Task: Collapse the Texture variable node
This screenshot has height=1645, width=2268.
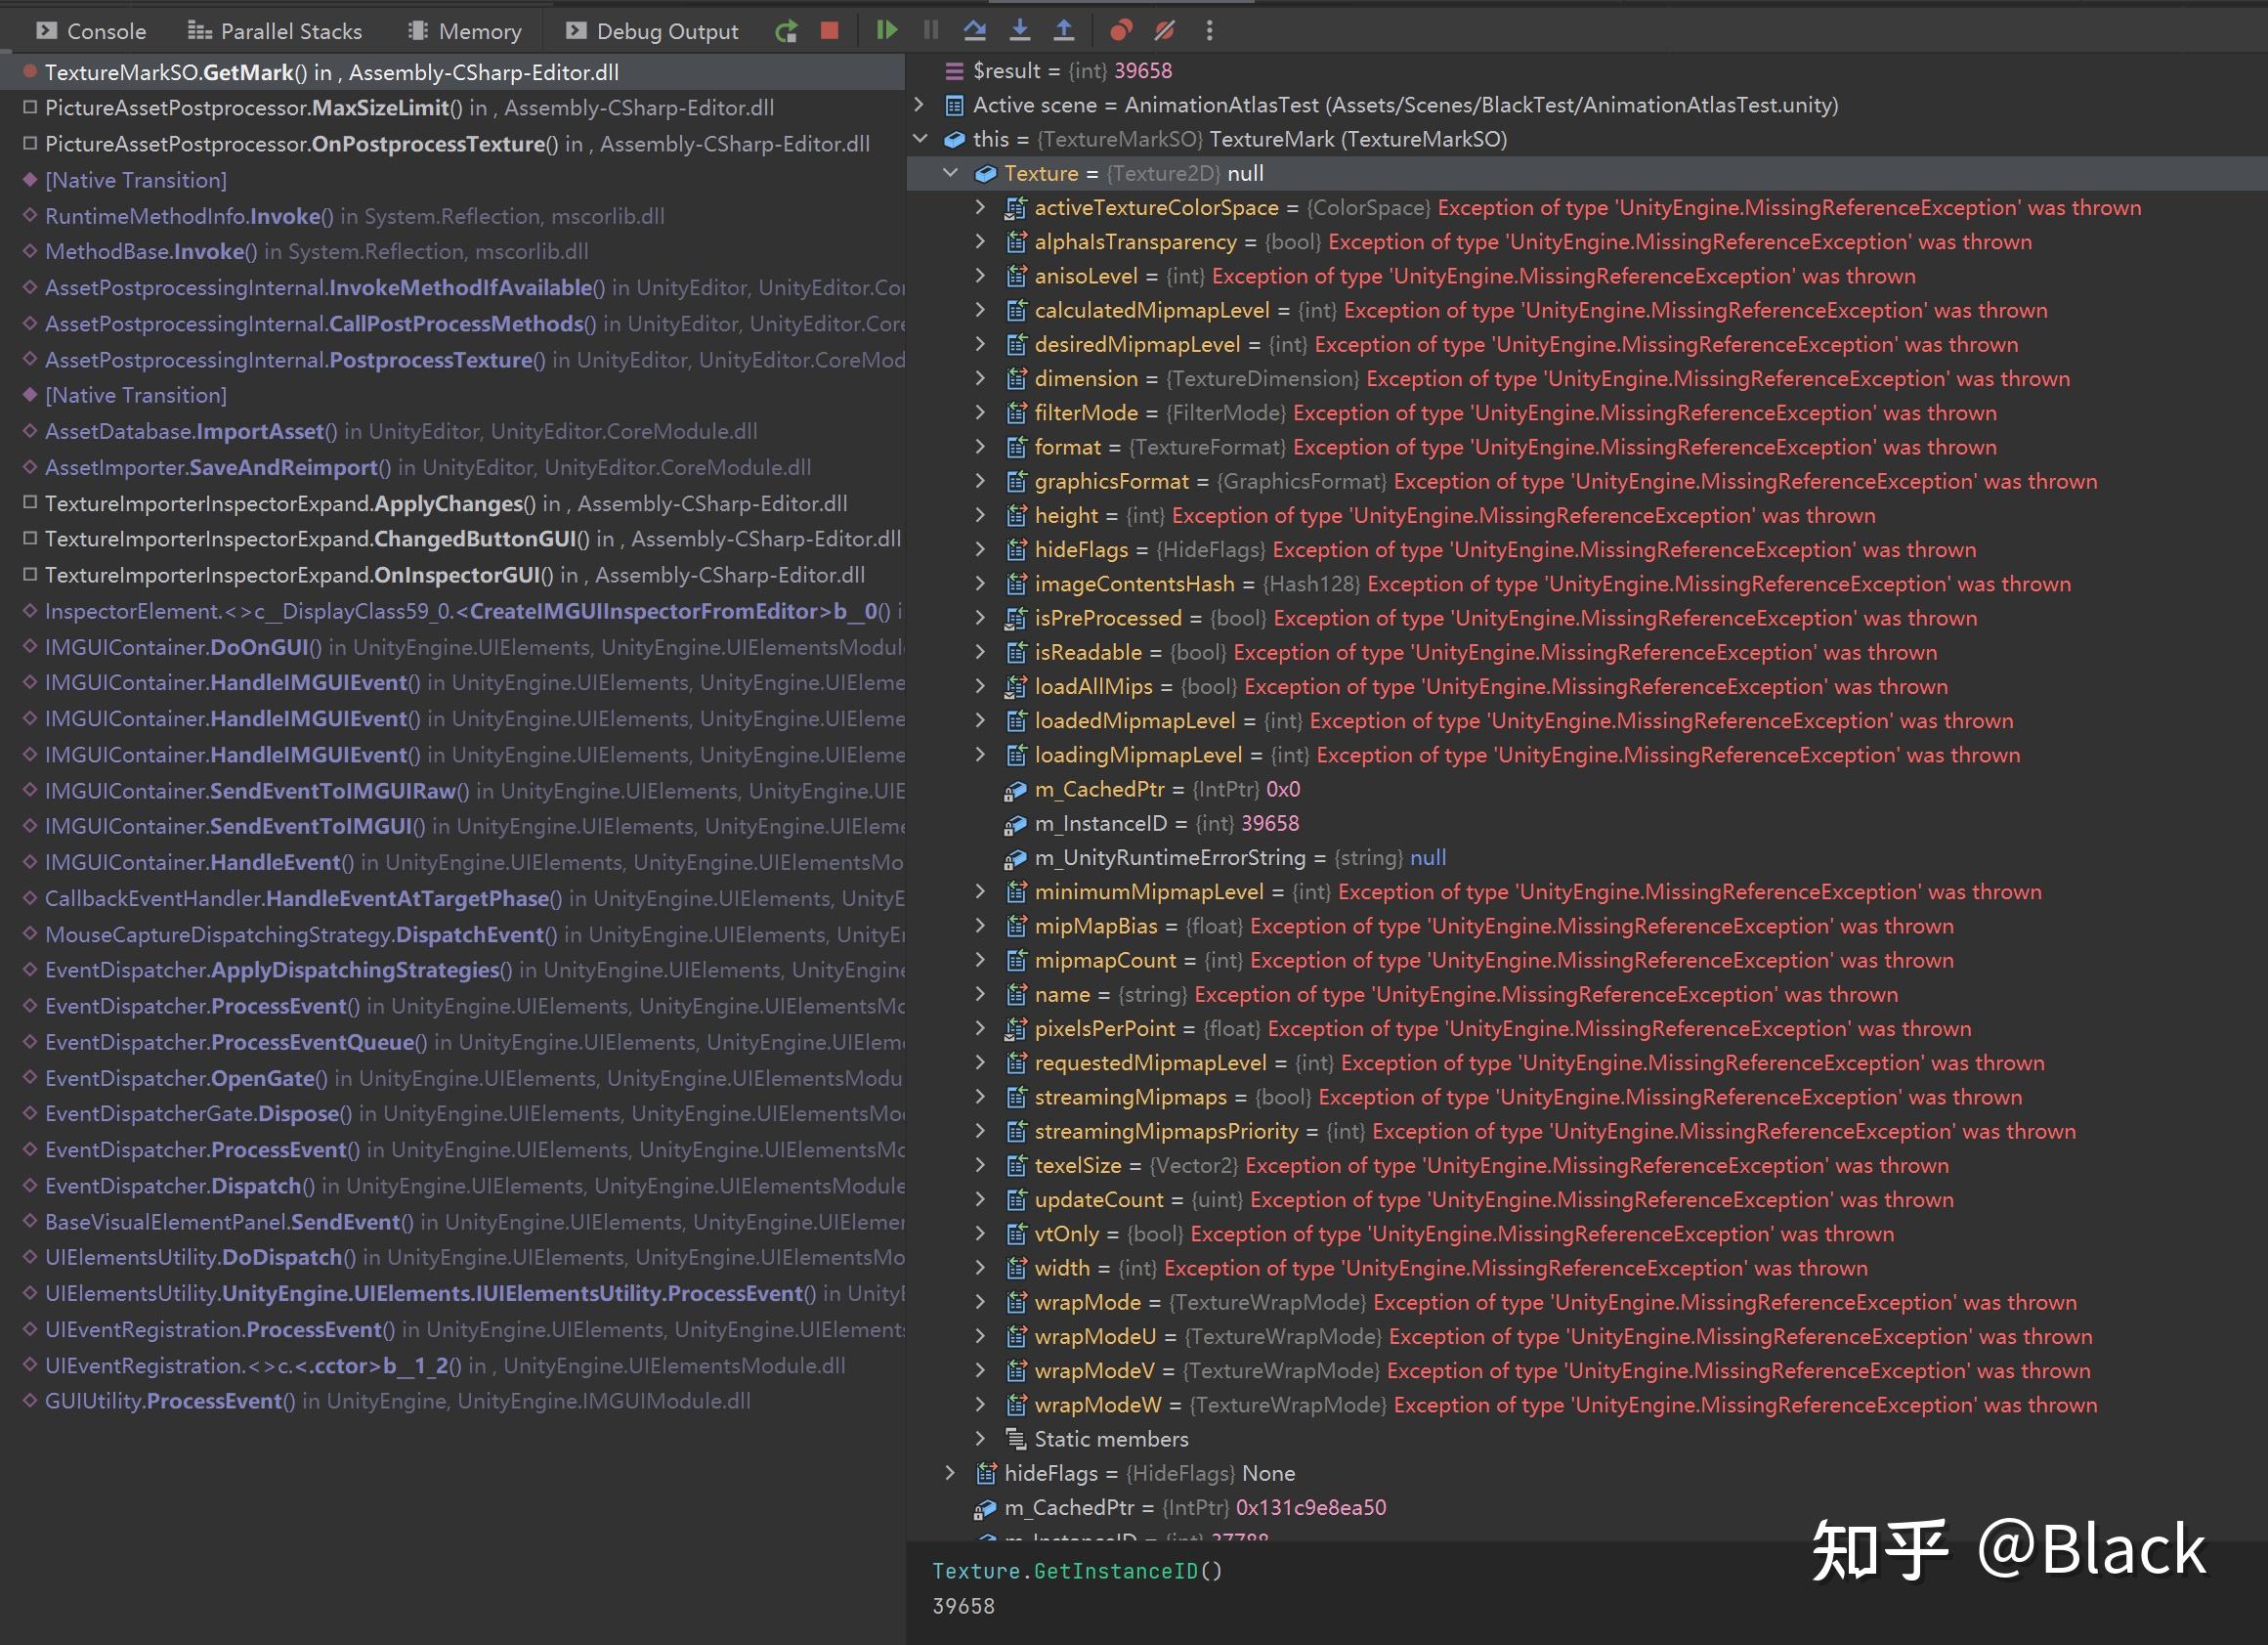Action: 950,172
